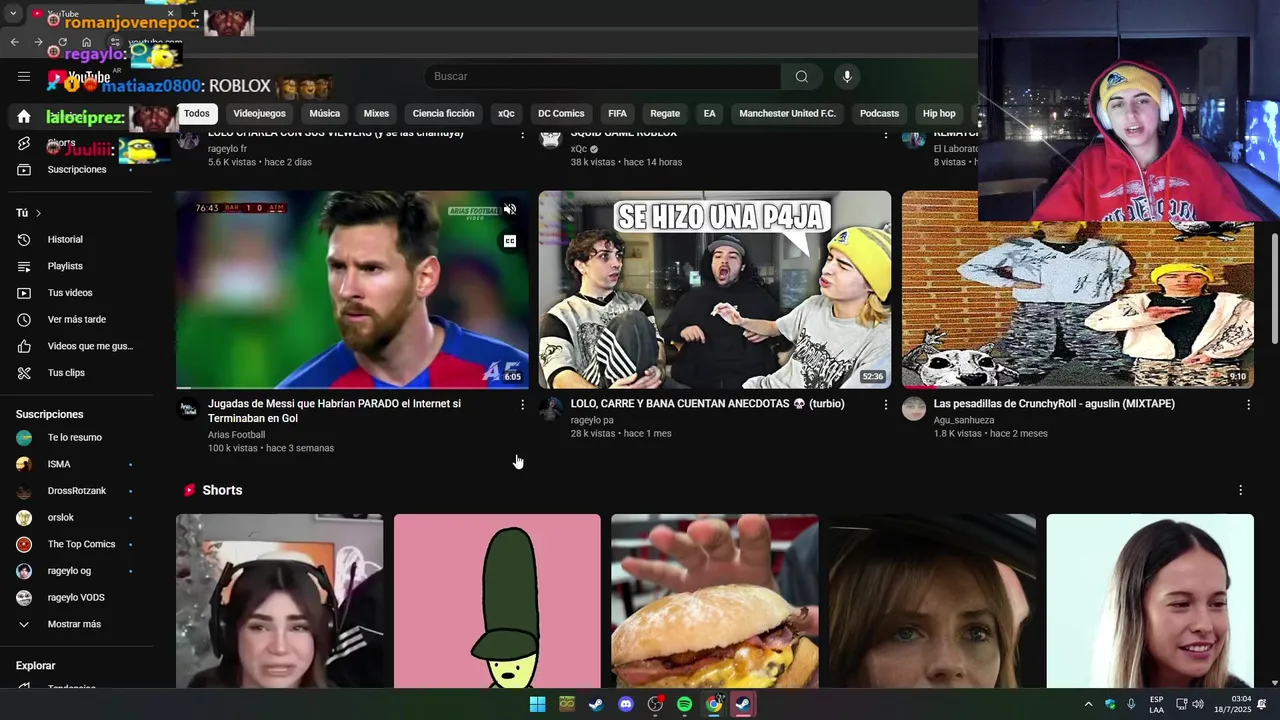Image resolution: width=1280 pixels, height=720 pixels.
Task: Select the Videojuegos filter chip
Action: 260,114
